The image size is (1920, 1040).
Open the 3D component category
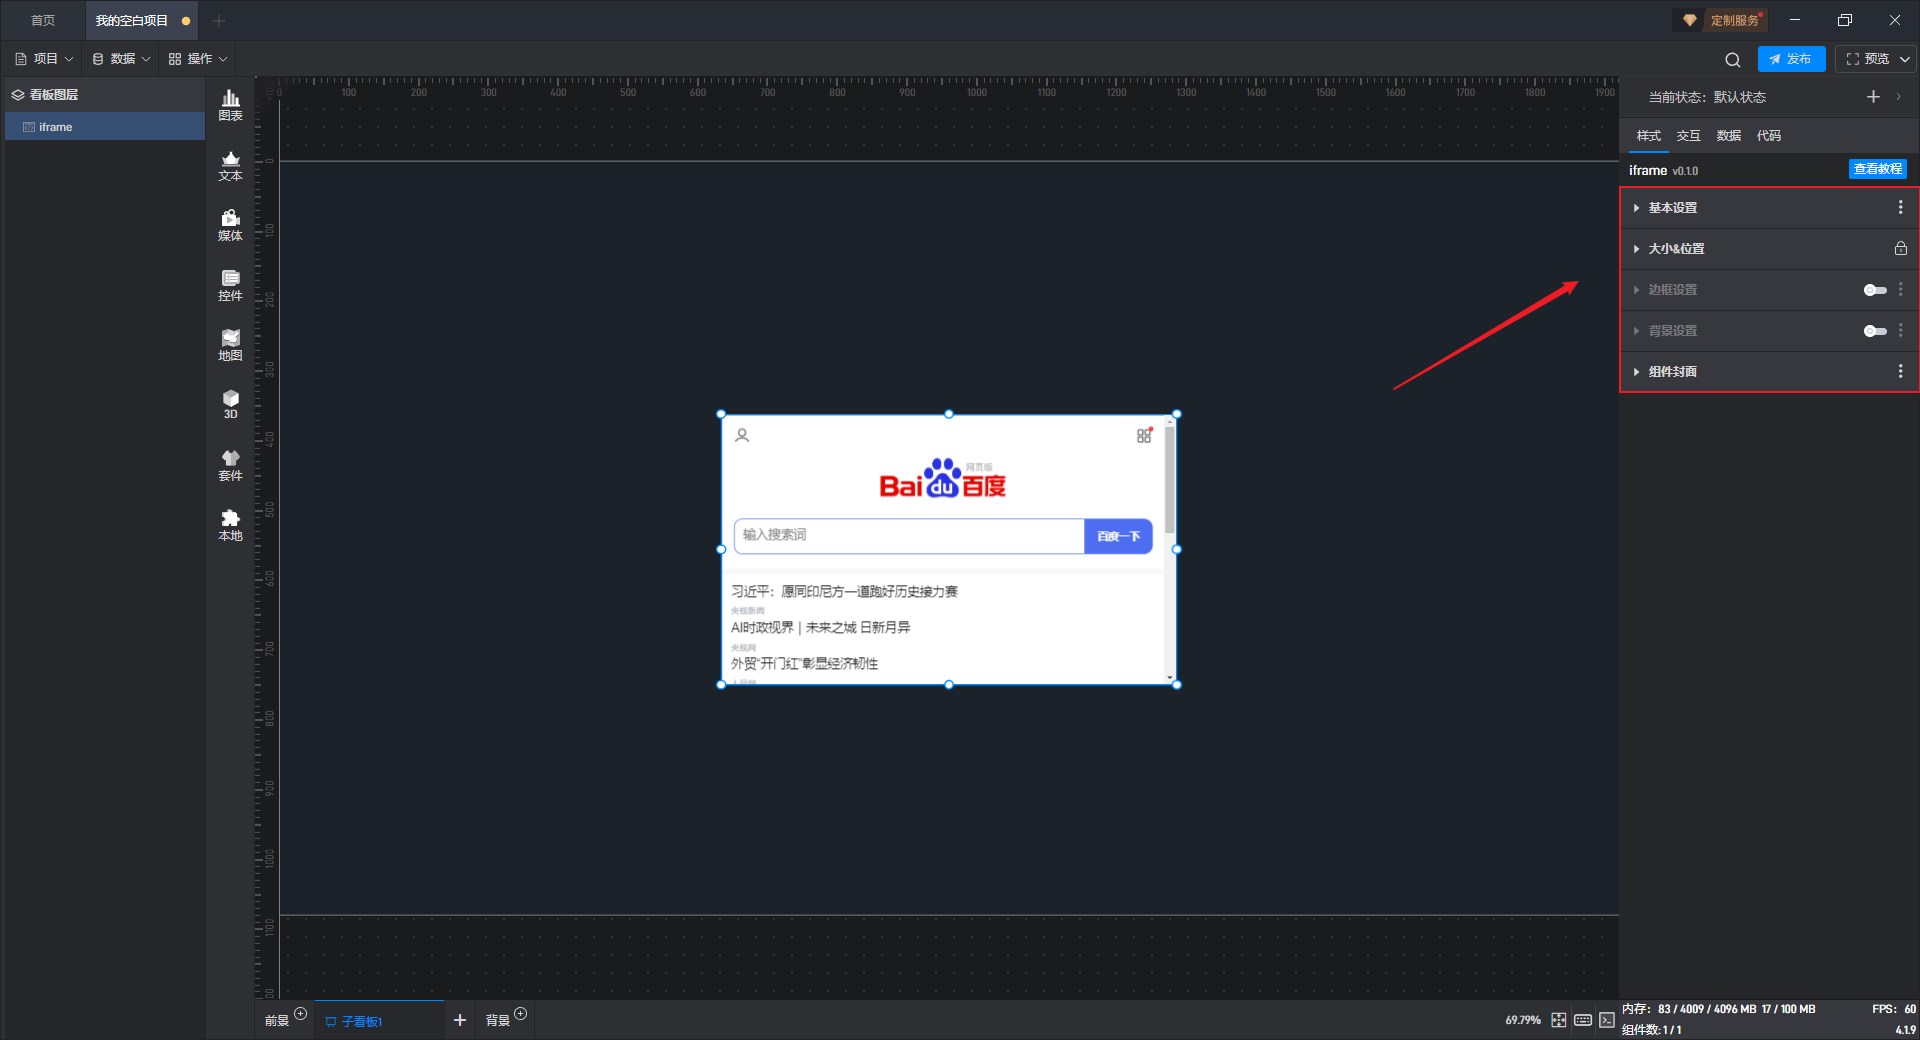230,404
